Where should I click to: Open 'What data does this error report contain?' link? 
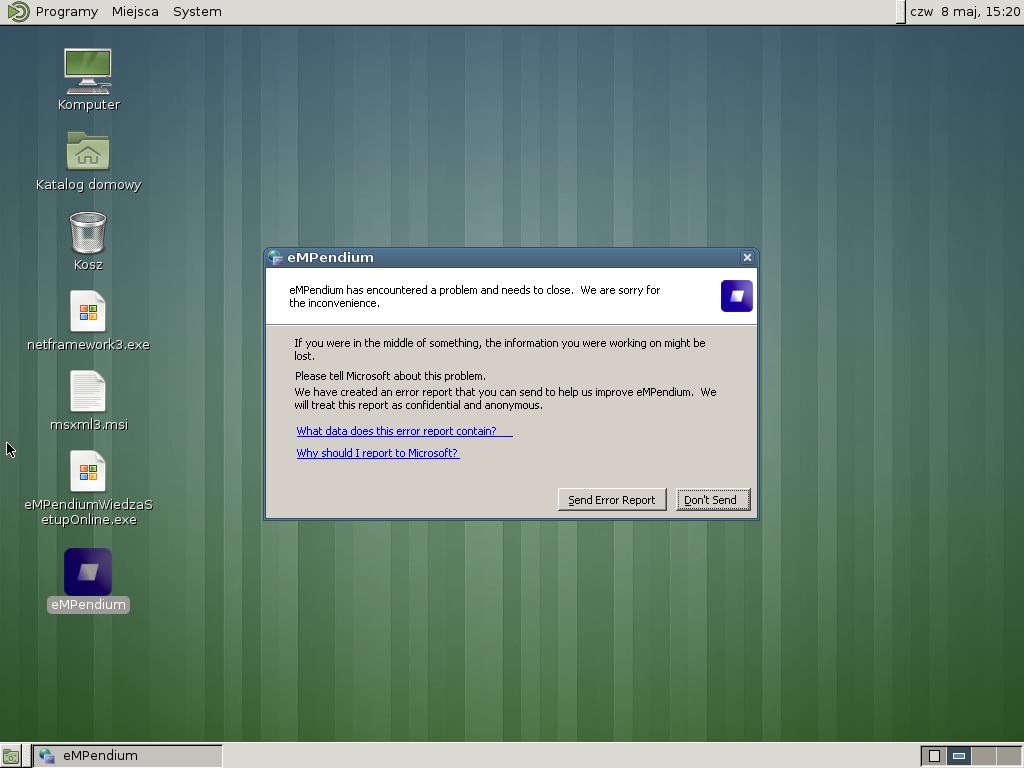404,431
